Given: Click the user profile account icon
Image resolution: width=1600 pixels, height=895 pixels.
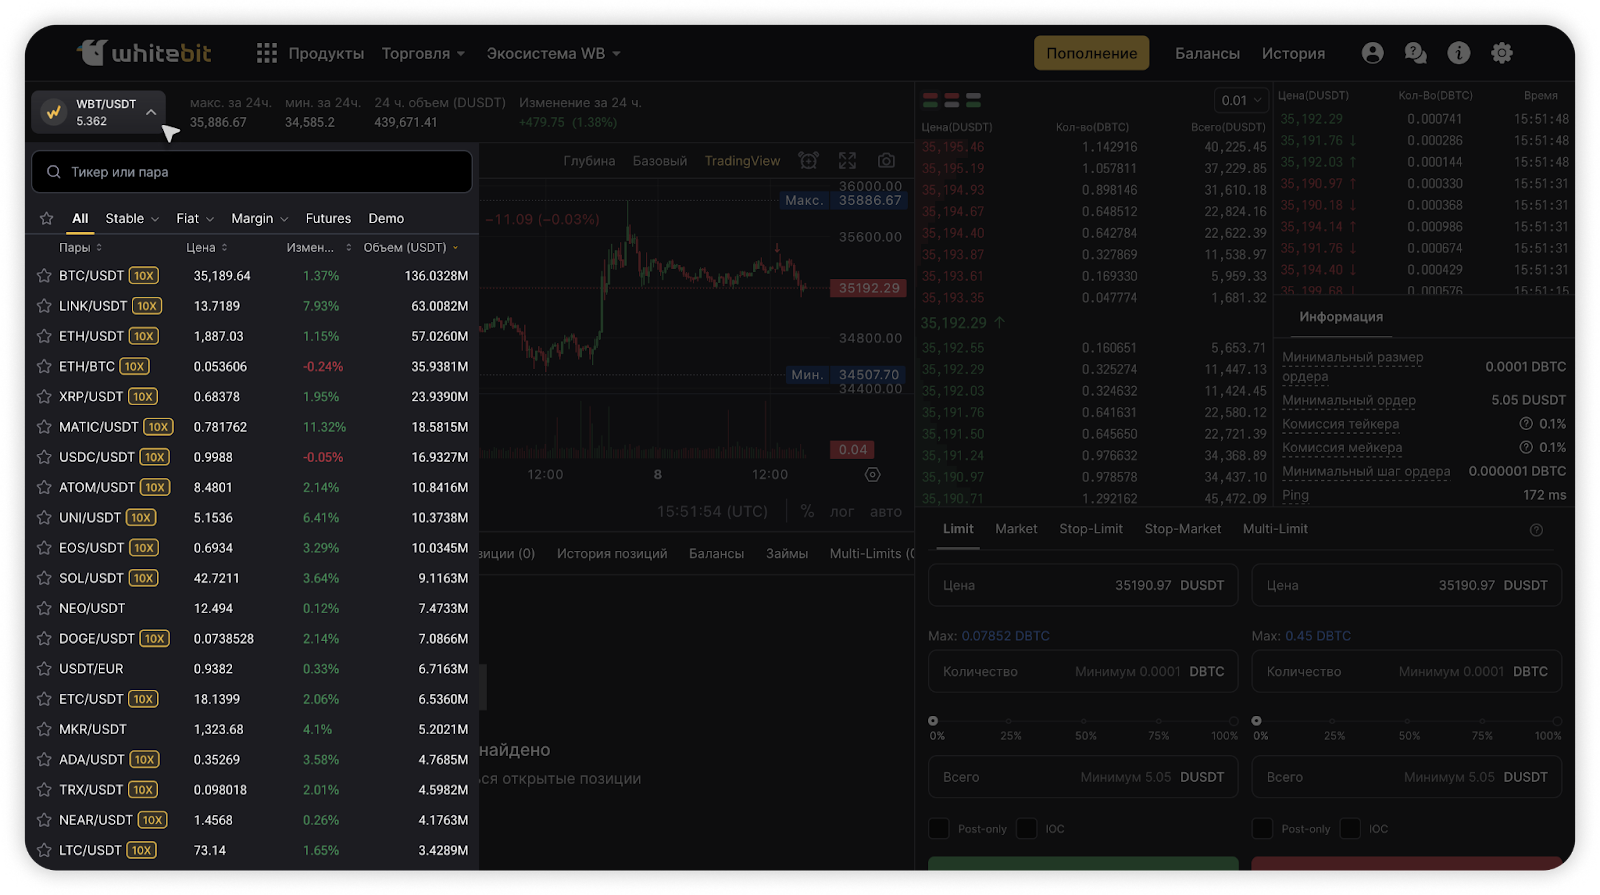Looking at the screenshot, I should click(1372, 53).
